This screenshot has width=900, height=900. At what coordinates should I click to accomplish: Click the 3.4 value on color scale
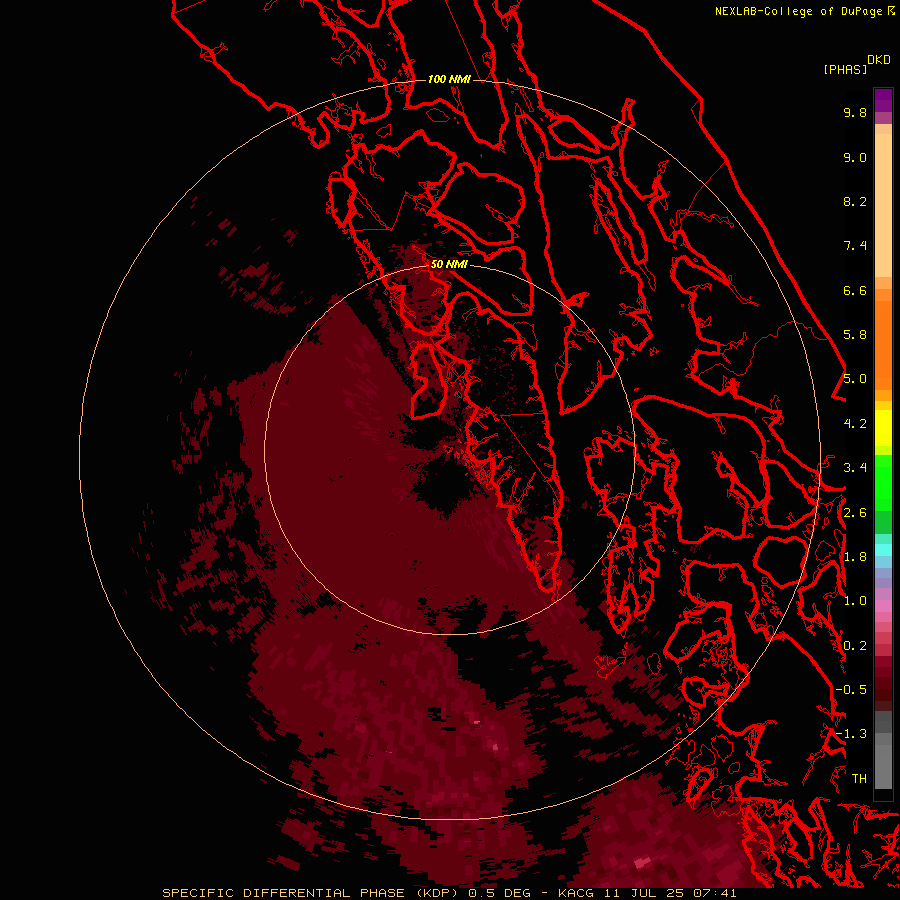tap(855, 468)
